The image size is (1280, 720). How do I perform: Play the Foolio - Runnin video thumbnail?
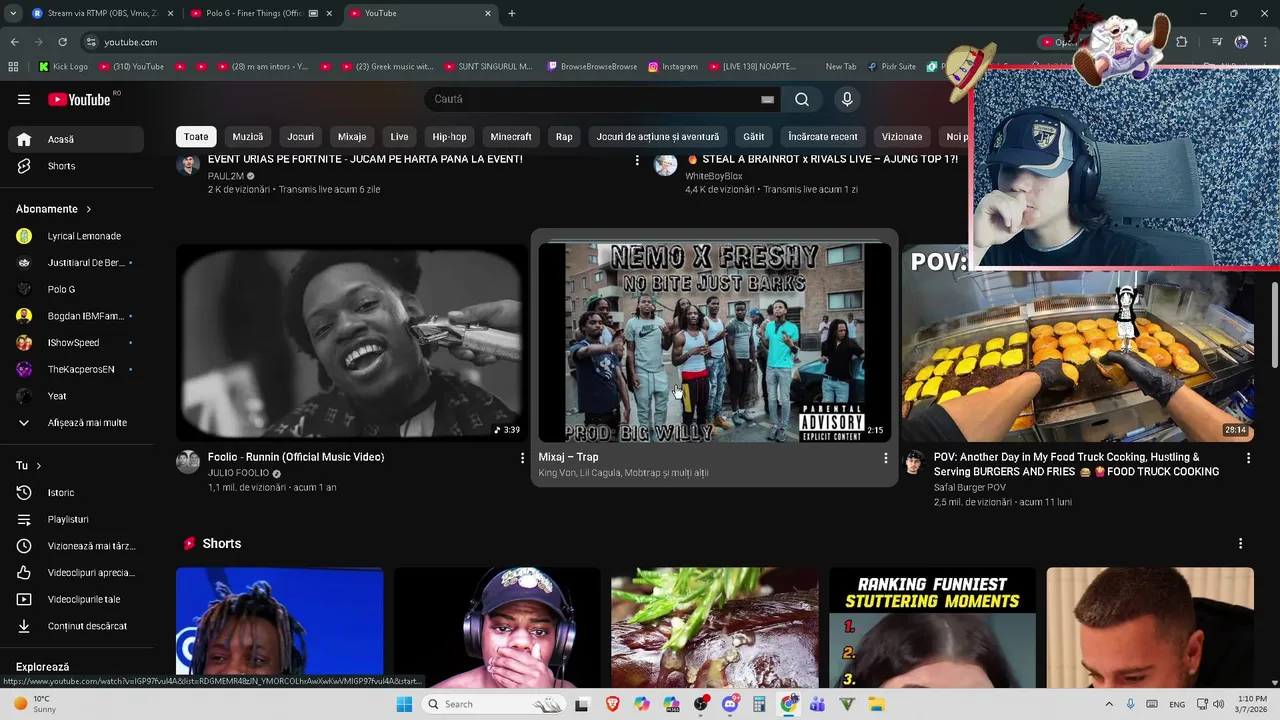click(x=351, y=343)
